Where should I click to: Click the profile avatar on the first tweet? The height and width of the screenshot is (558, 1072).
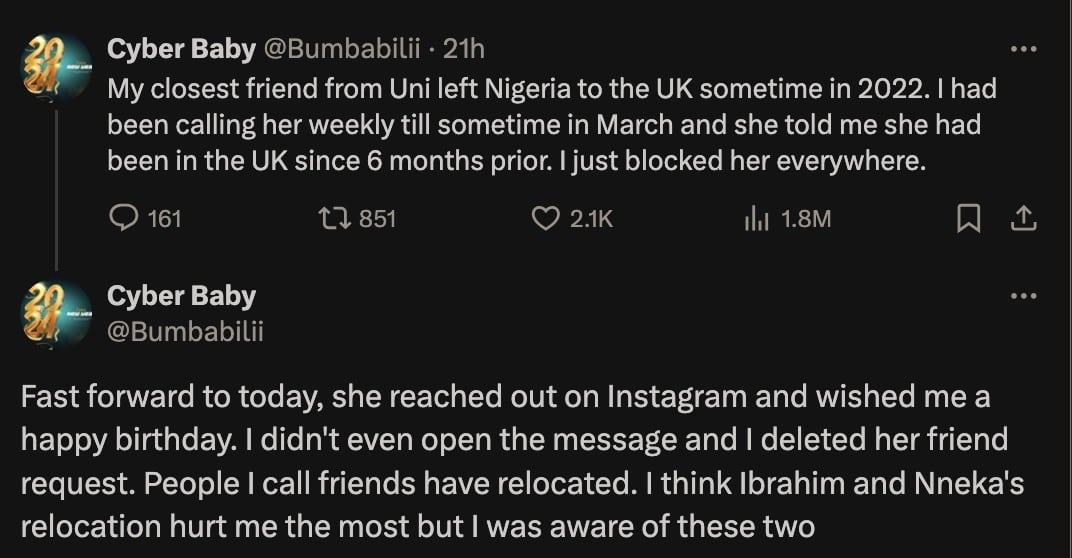point(56,68)
